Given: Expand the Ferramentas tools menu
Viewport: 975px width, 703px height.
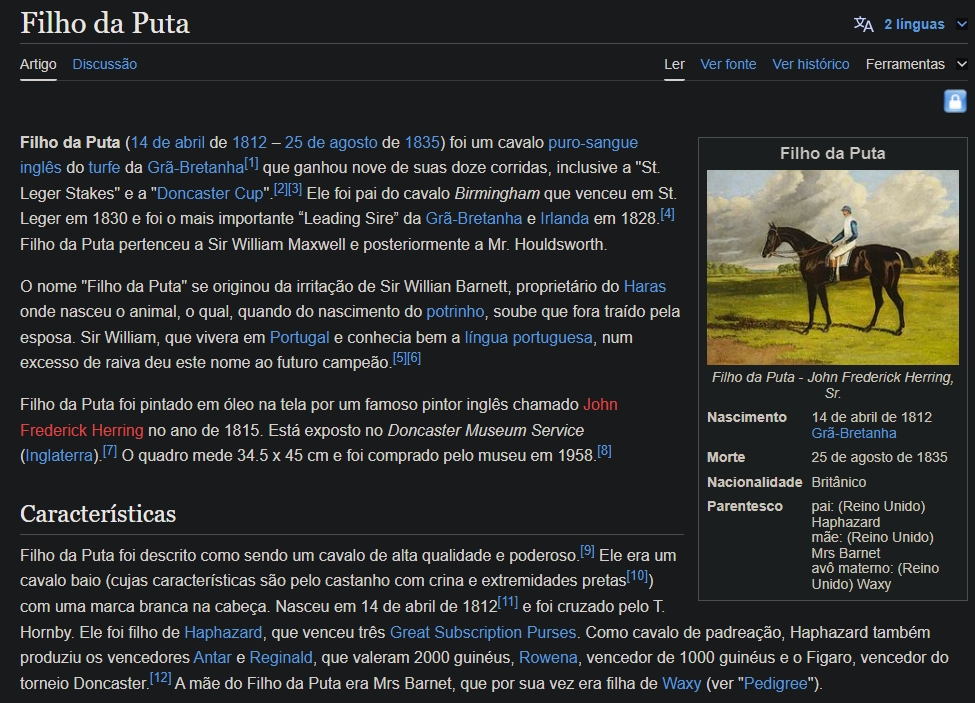Looking at the screenshot, I should coord(916,64).
